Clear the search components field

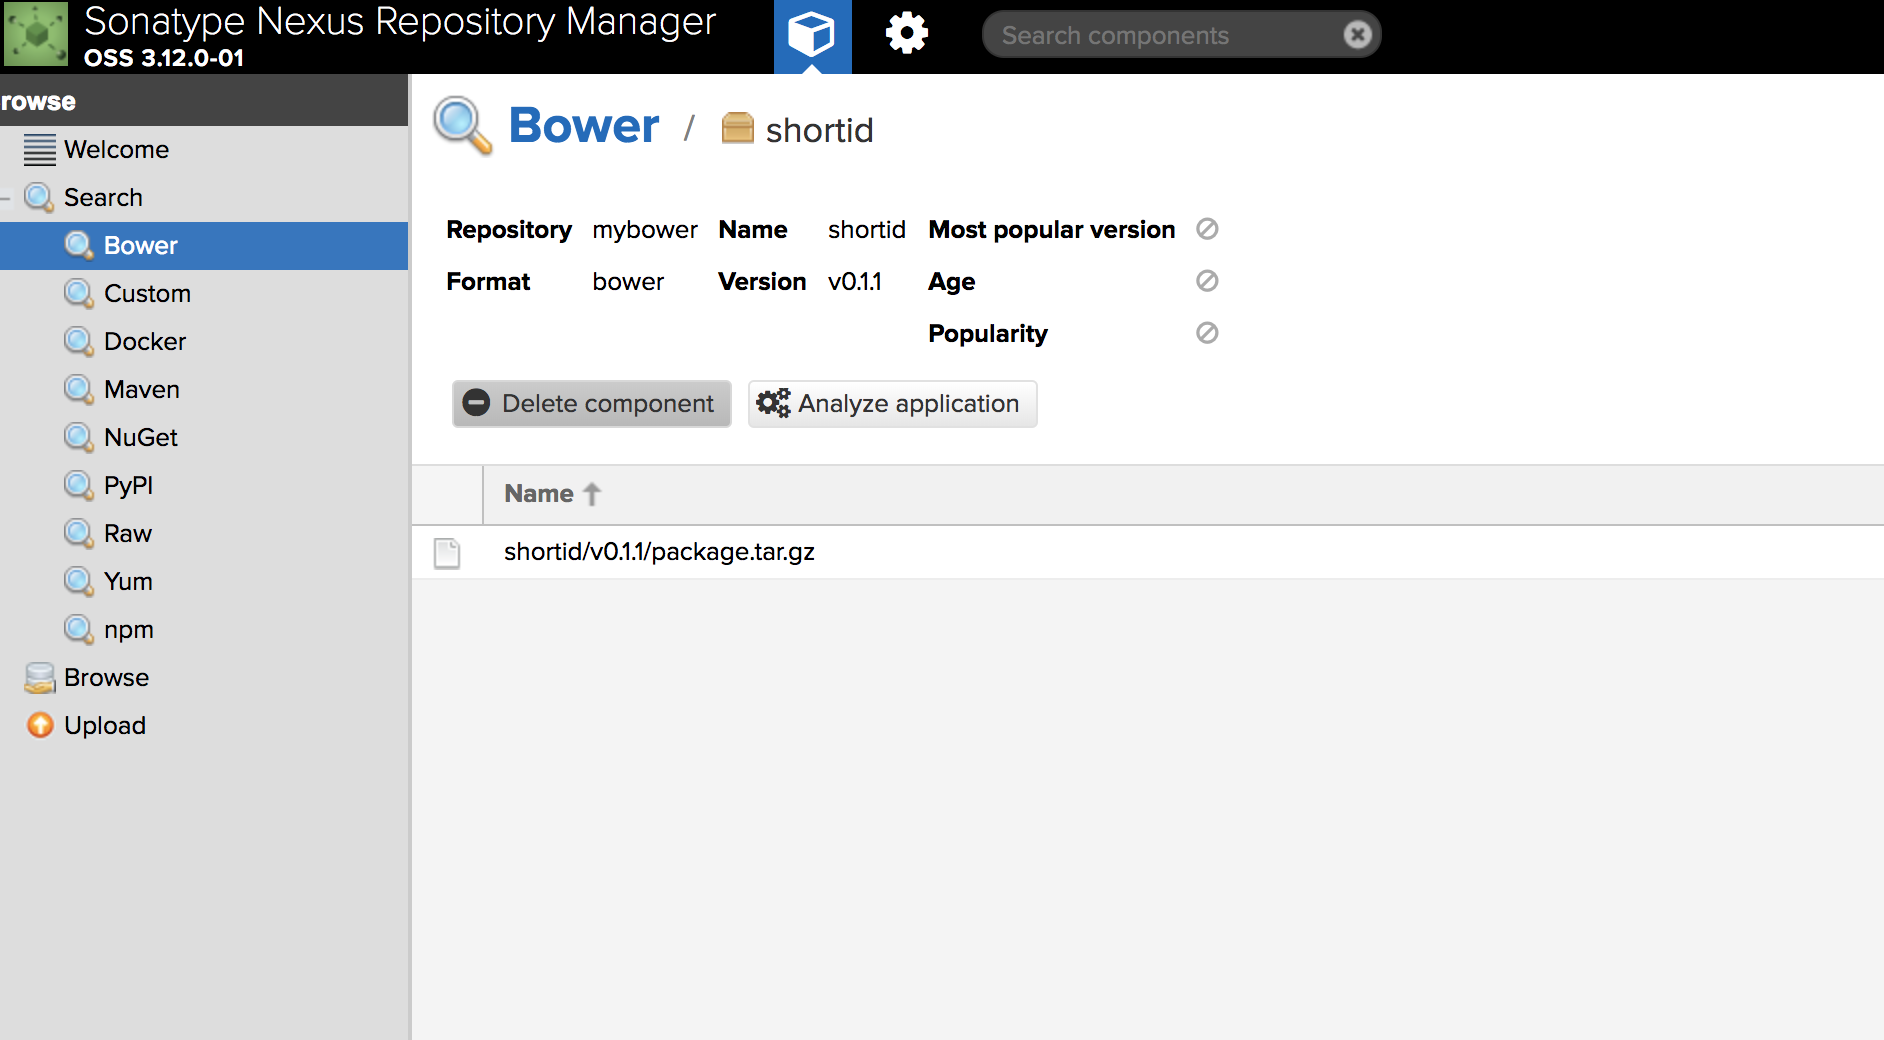tap(1357, 35)
